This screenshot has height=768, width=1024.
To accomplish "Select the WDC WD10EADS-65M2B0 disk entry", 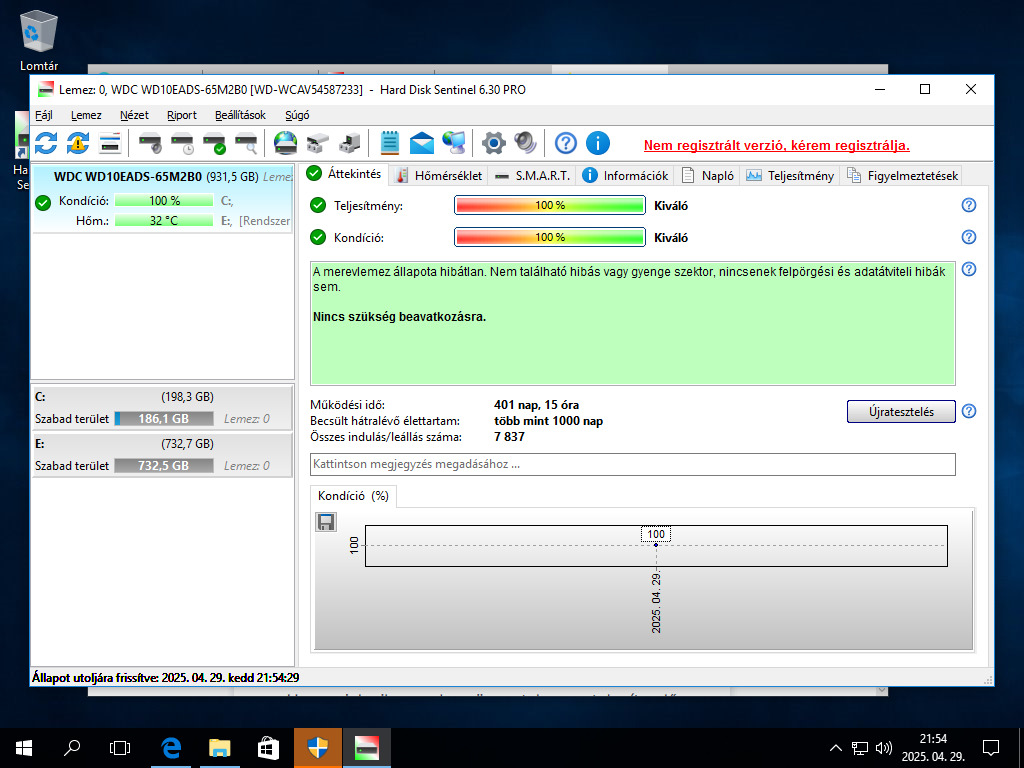I will coord(163,199).
